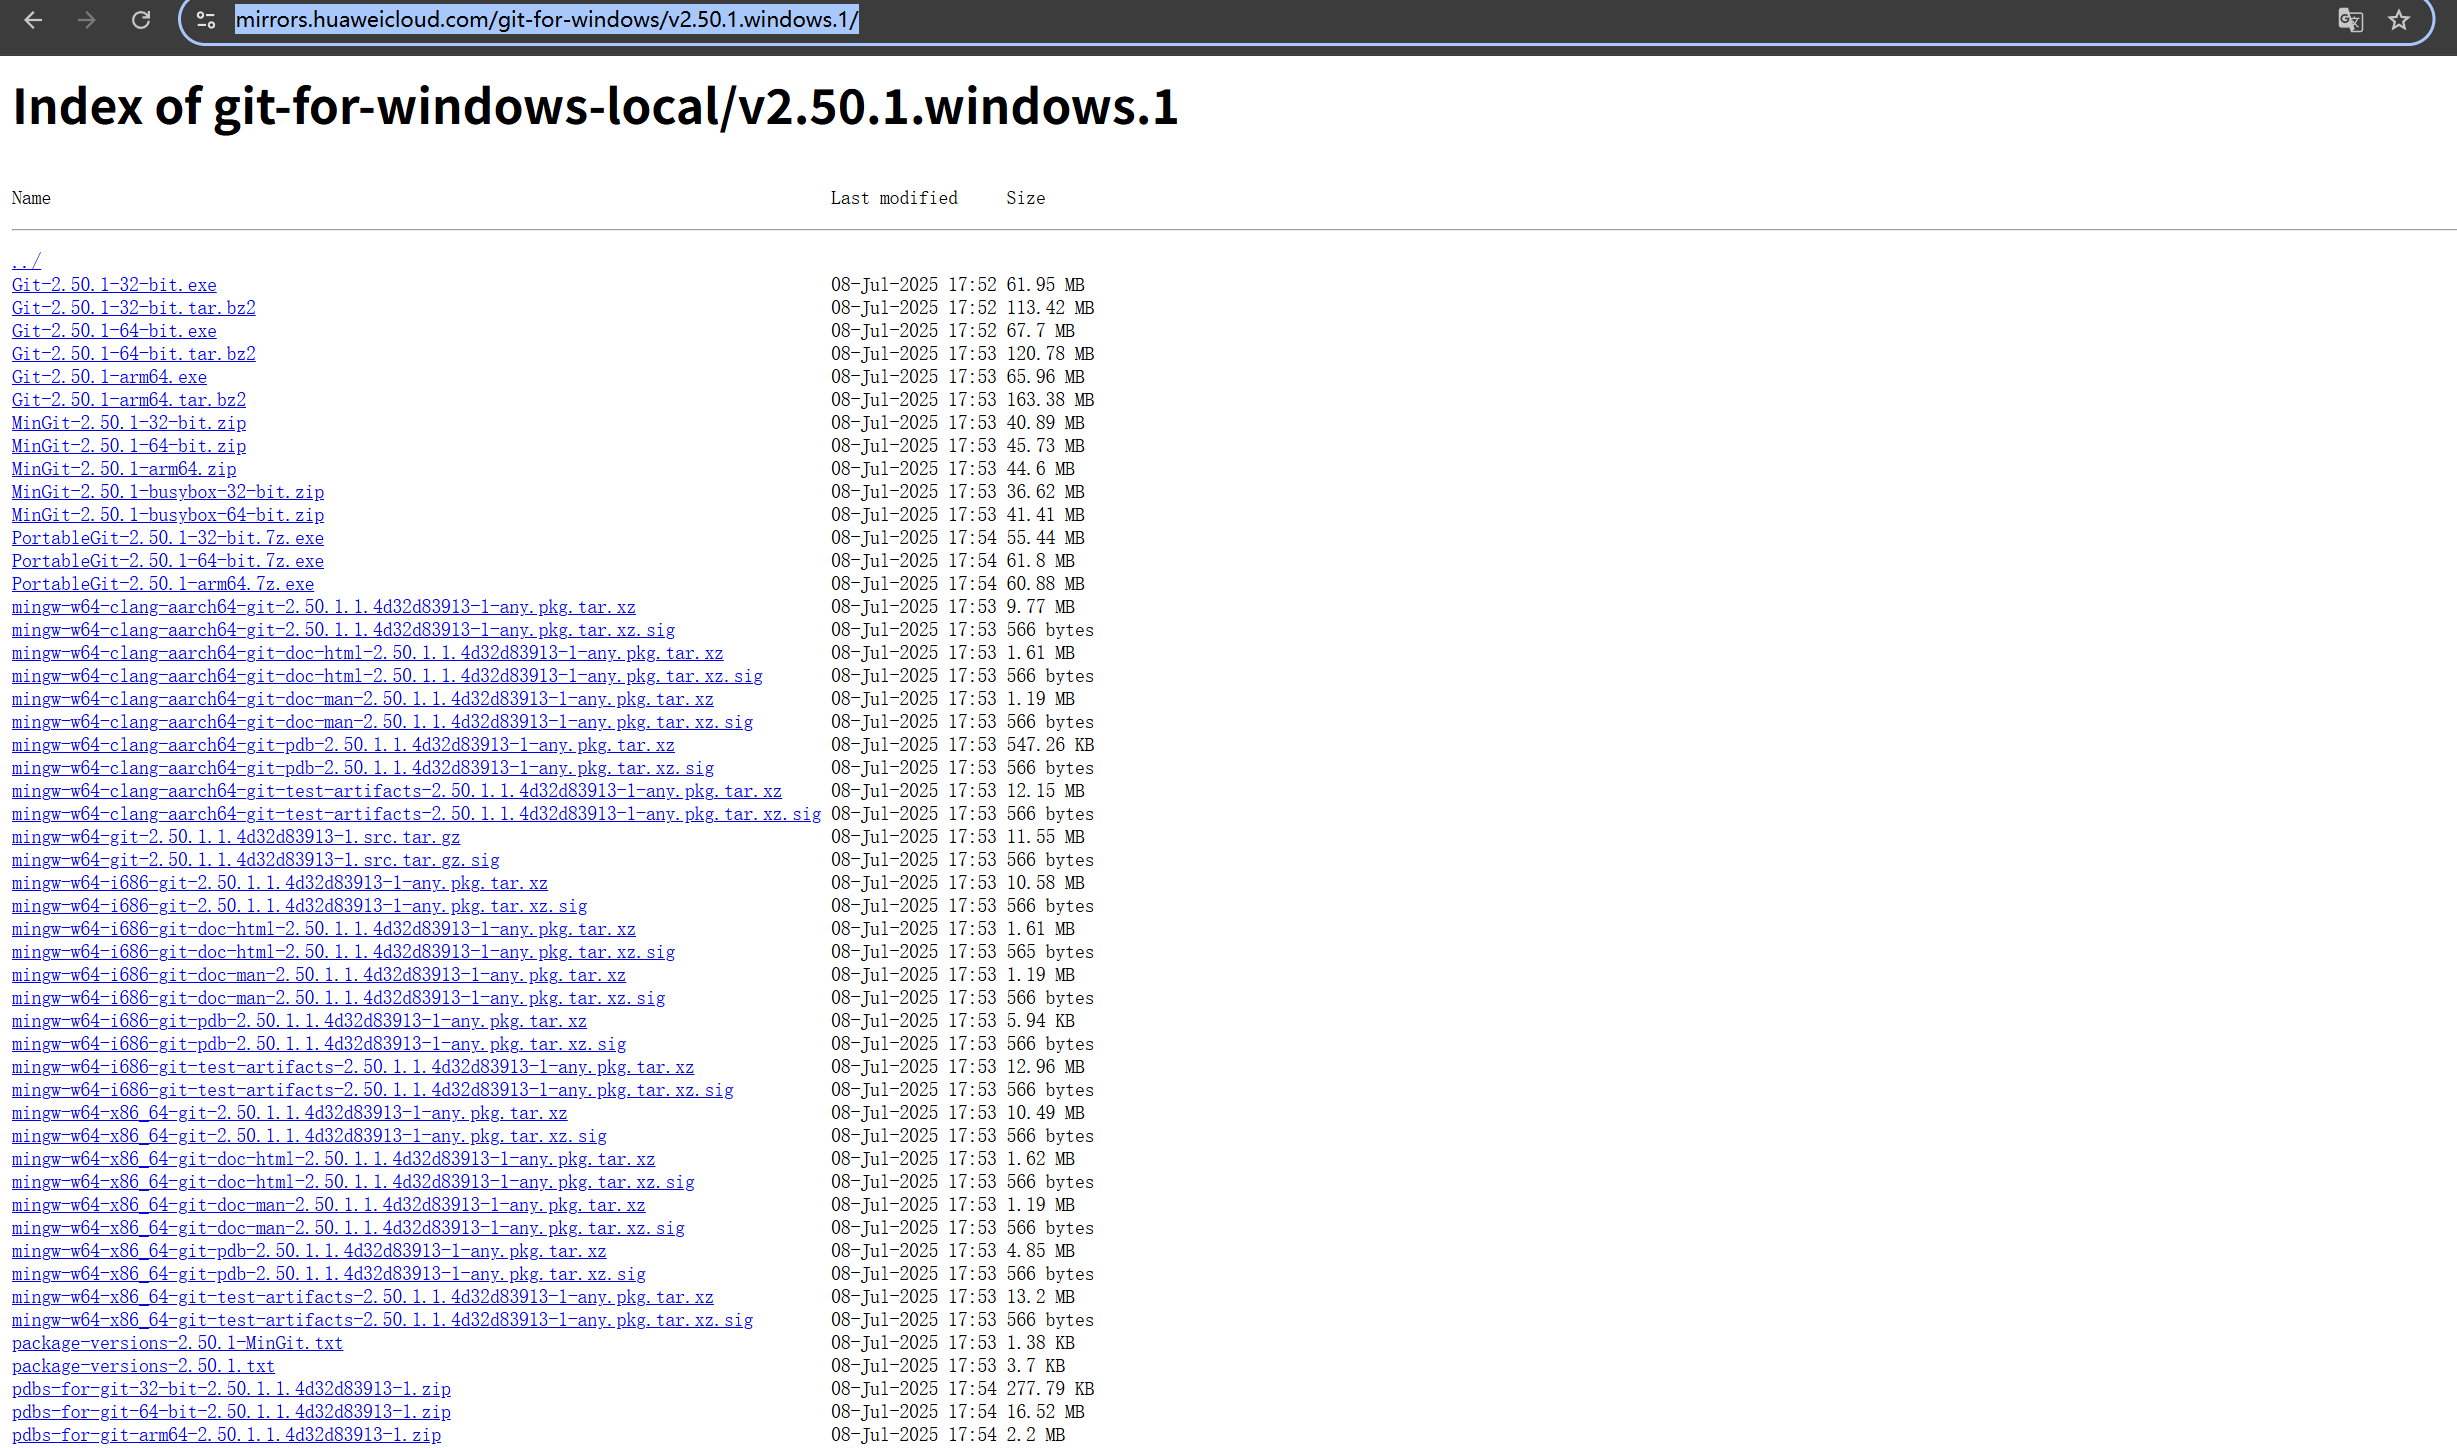This screenshot has height=1448, width=2457.
Task: Click the address bar URL field
Action: 1200,20
